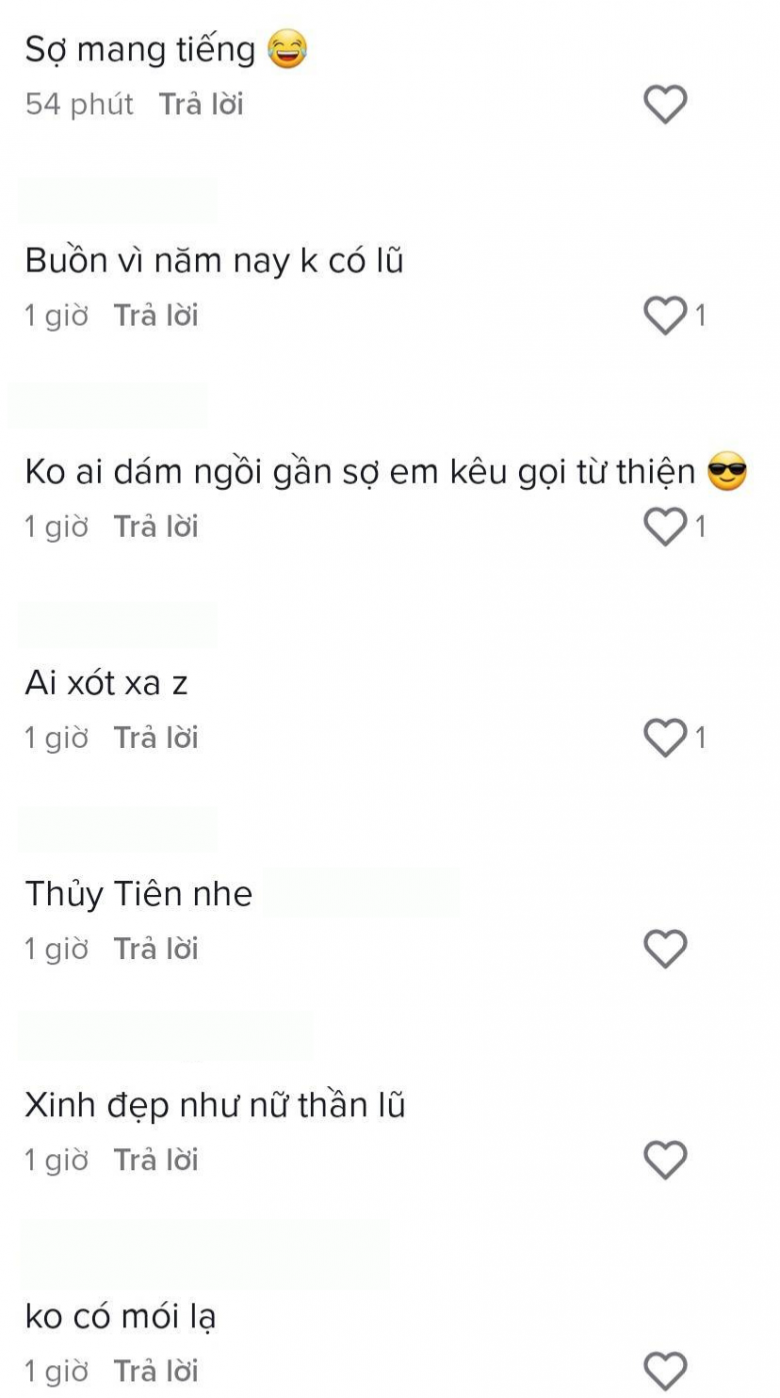Viewport: 780px width, 1398px height.
Task: Reply to the 'kêu gọi từ thiện' comment
Action: 156,527
